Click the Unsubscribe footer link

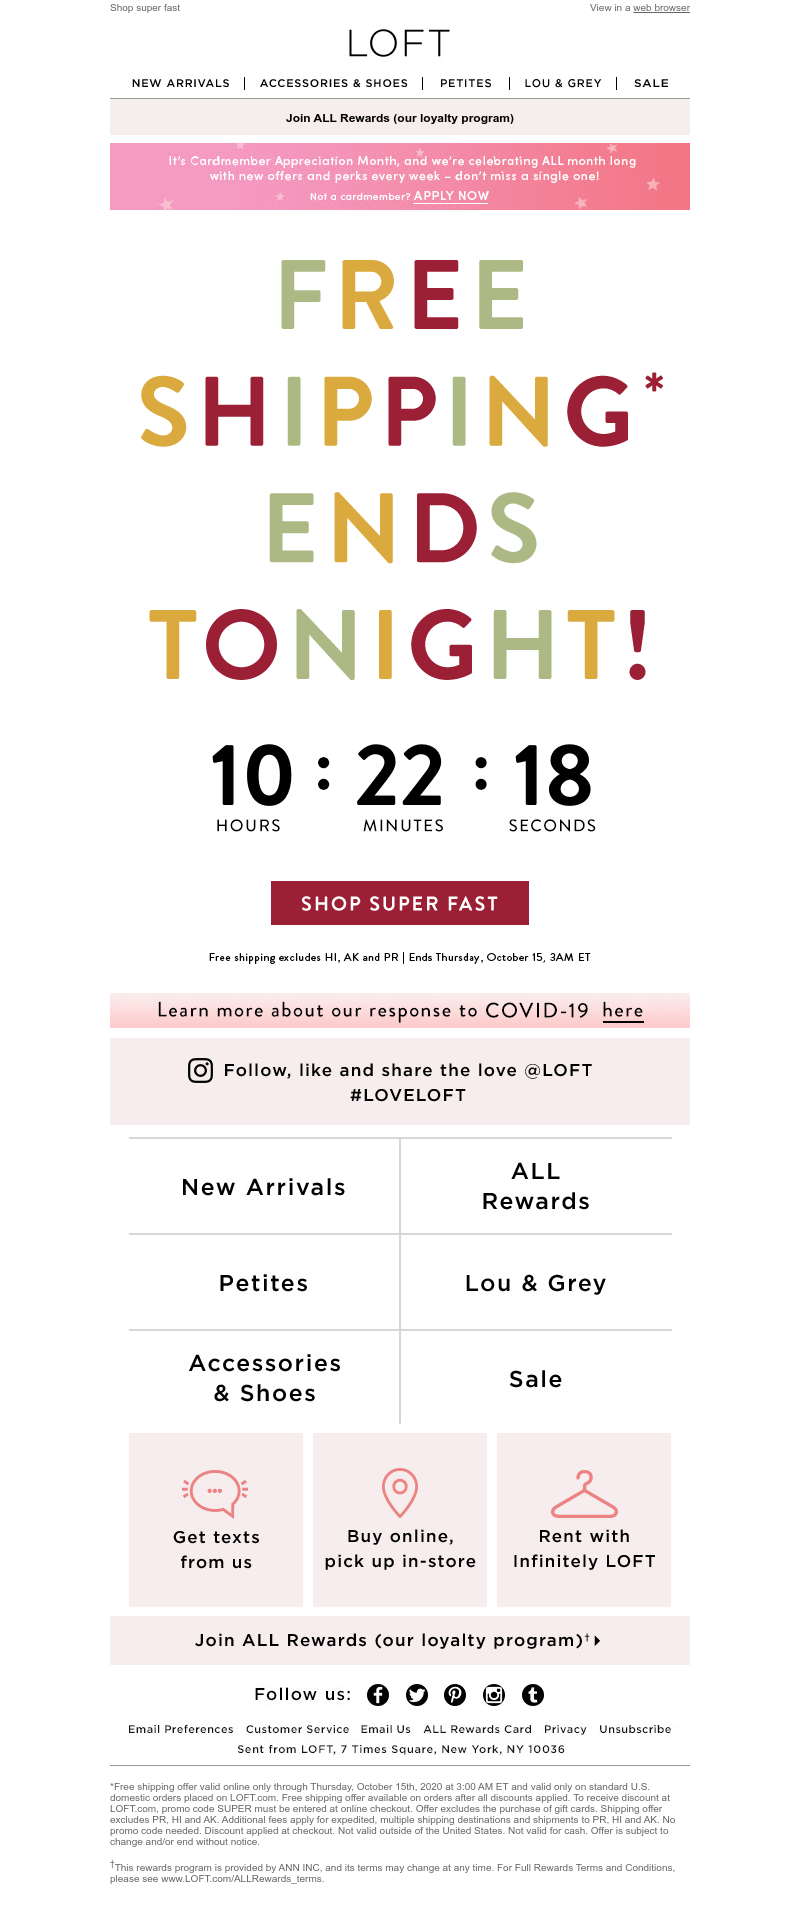point(635,1729)
